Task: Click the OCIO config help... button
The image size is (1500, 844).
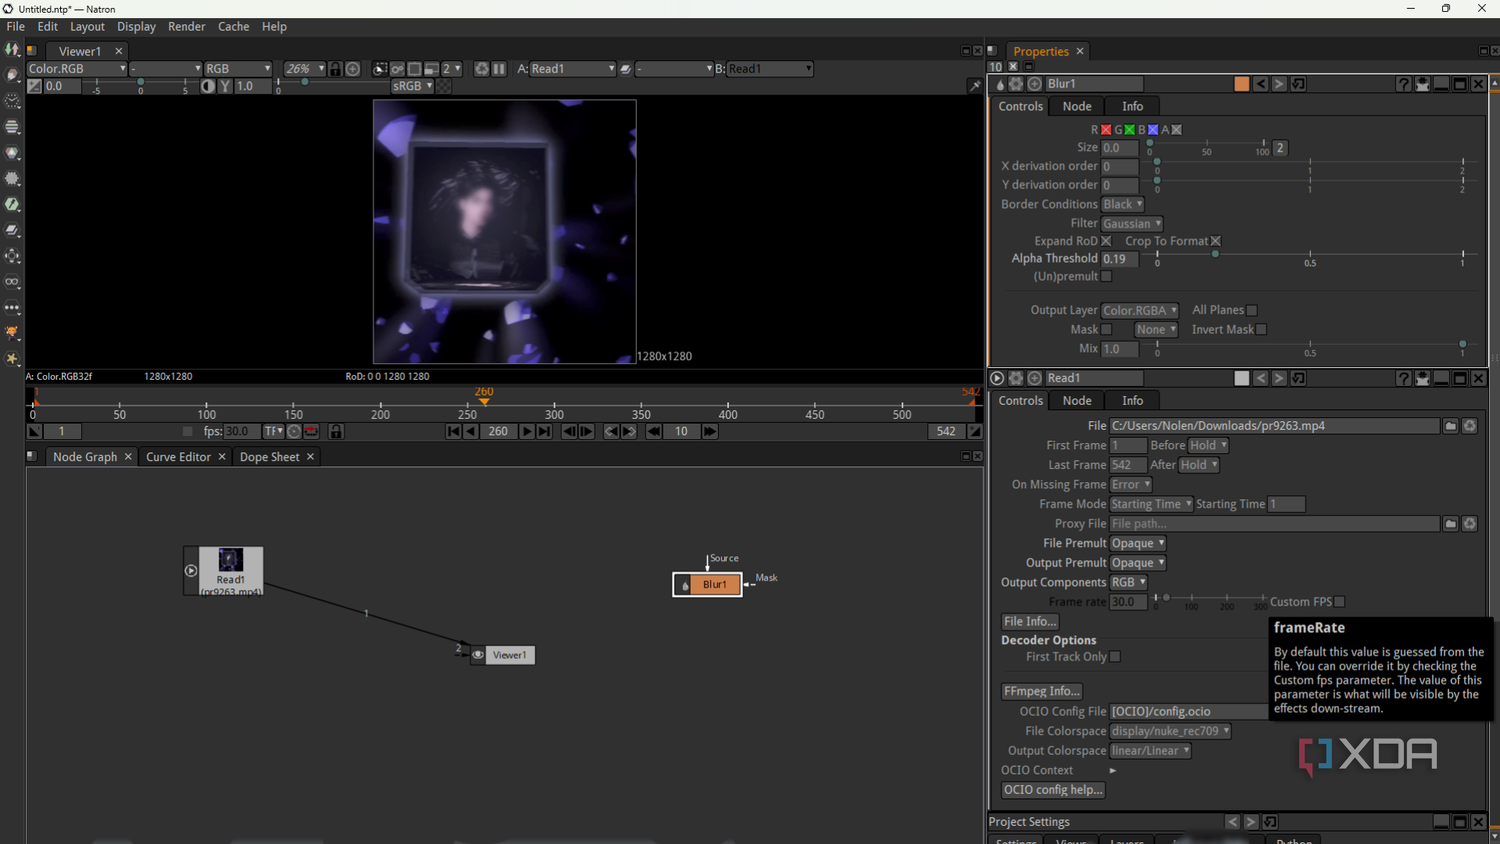Action: (1053, 790)
